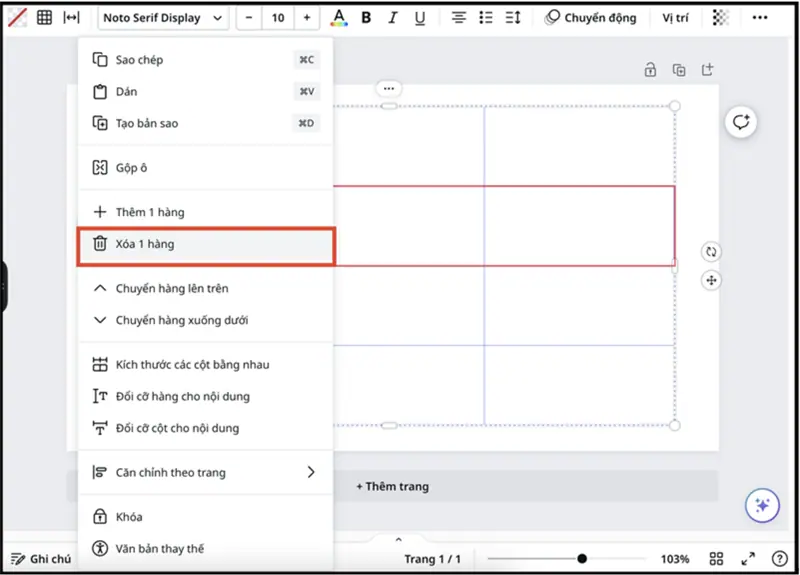The height and width of the screenshot is (575, 800).
Task: Click the table grid icon in toolbar
Action: 44,18
